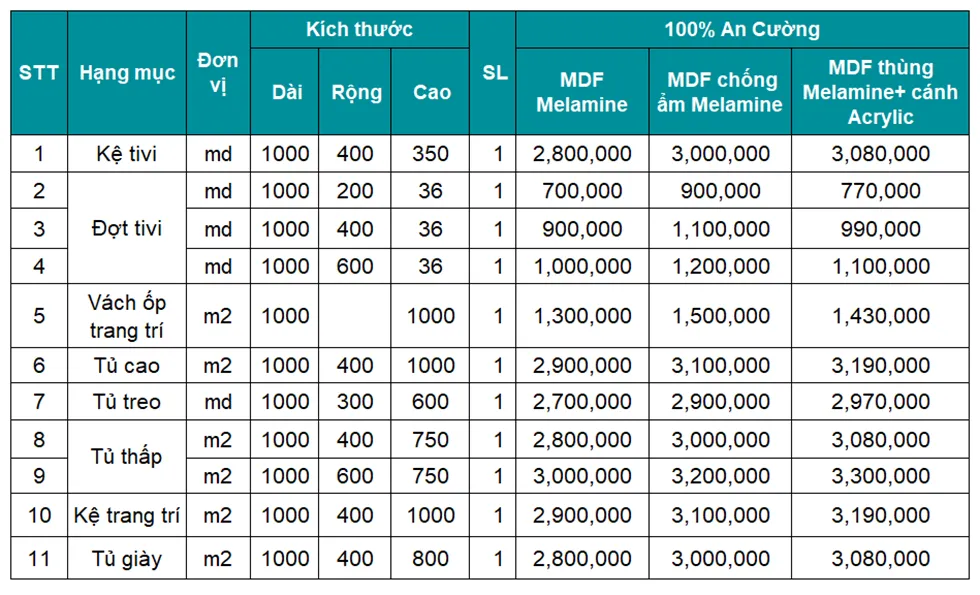This screenshot has height=595, width=980.
Task: Select the Hạng mục header cell
Action: (127, 72)
